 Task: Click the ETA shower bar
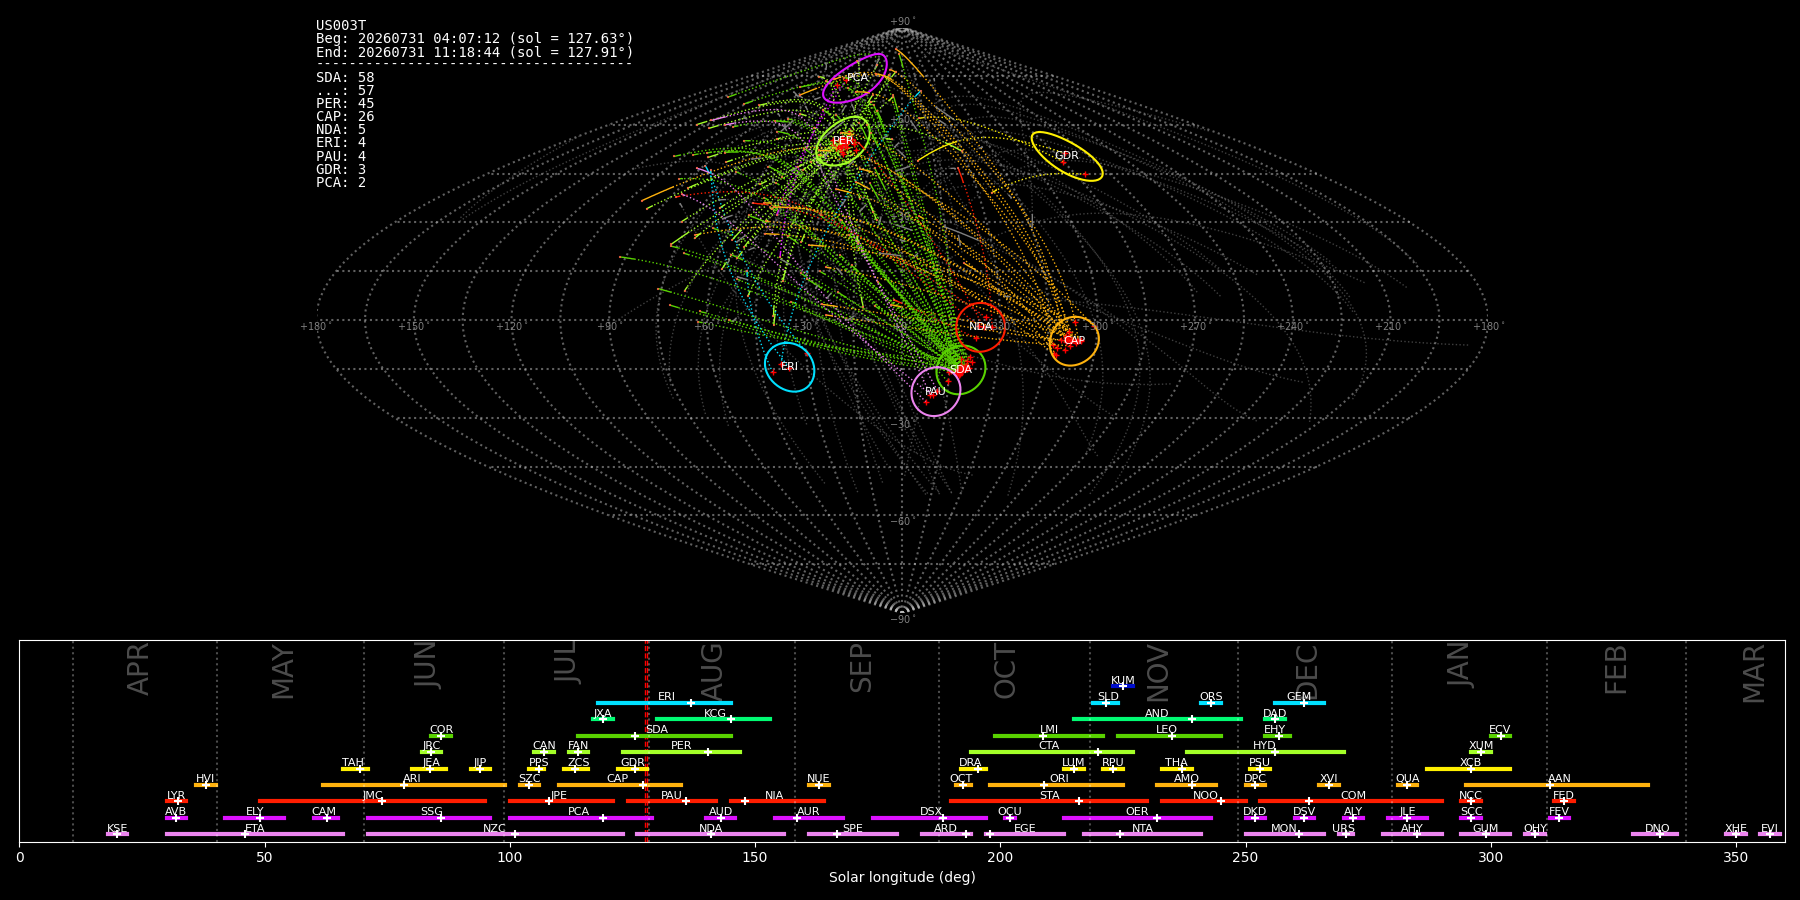click(255, 834)
